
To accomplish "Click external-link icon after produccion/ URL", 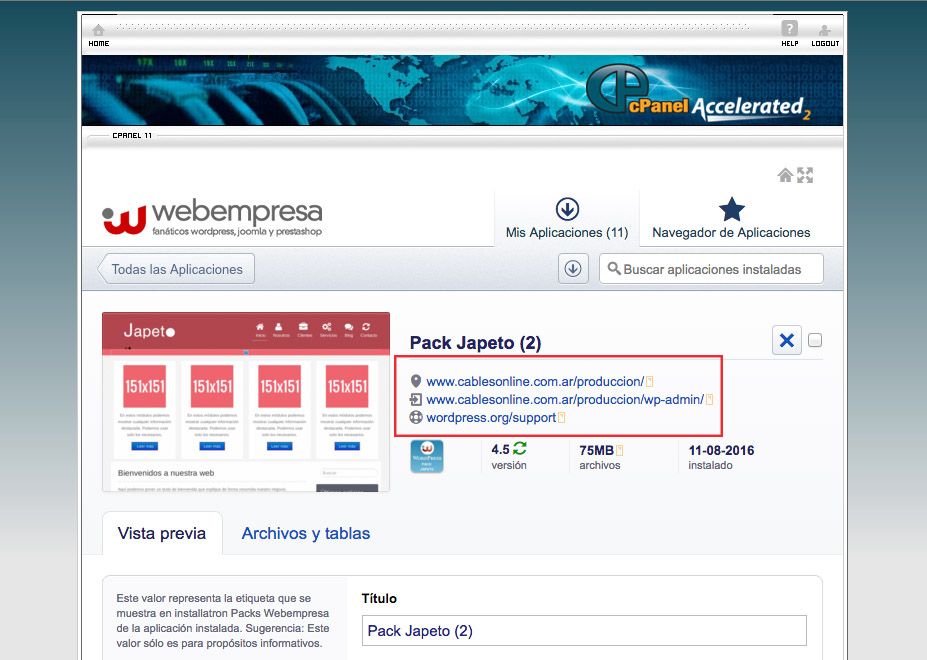I will tap(649, 381).
